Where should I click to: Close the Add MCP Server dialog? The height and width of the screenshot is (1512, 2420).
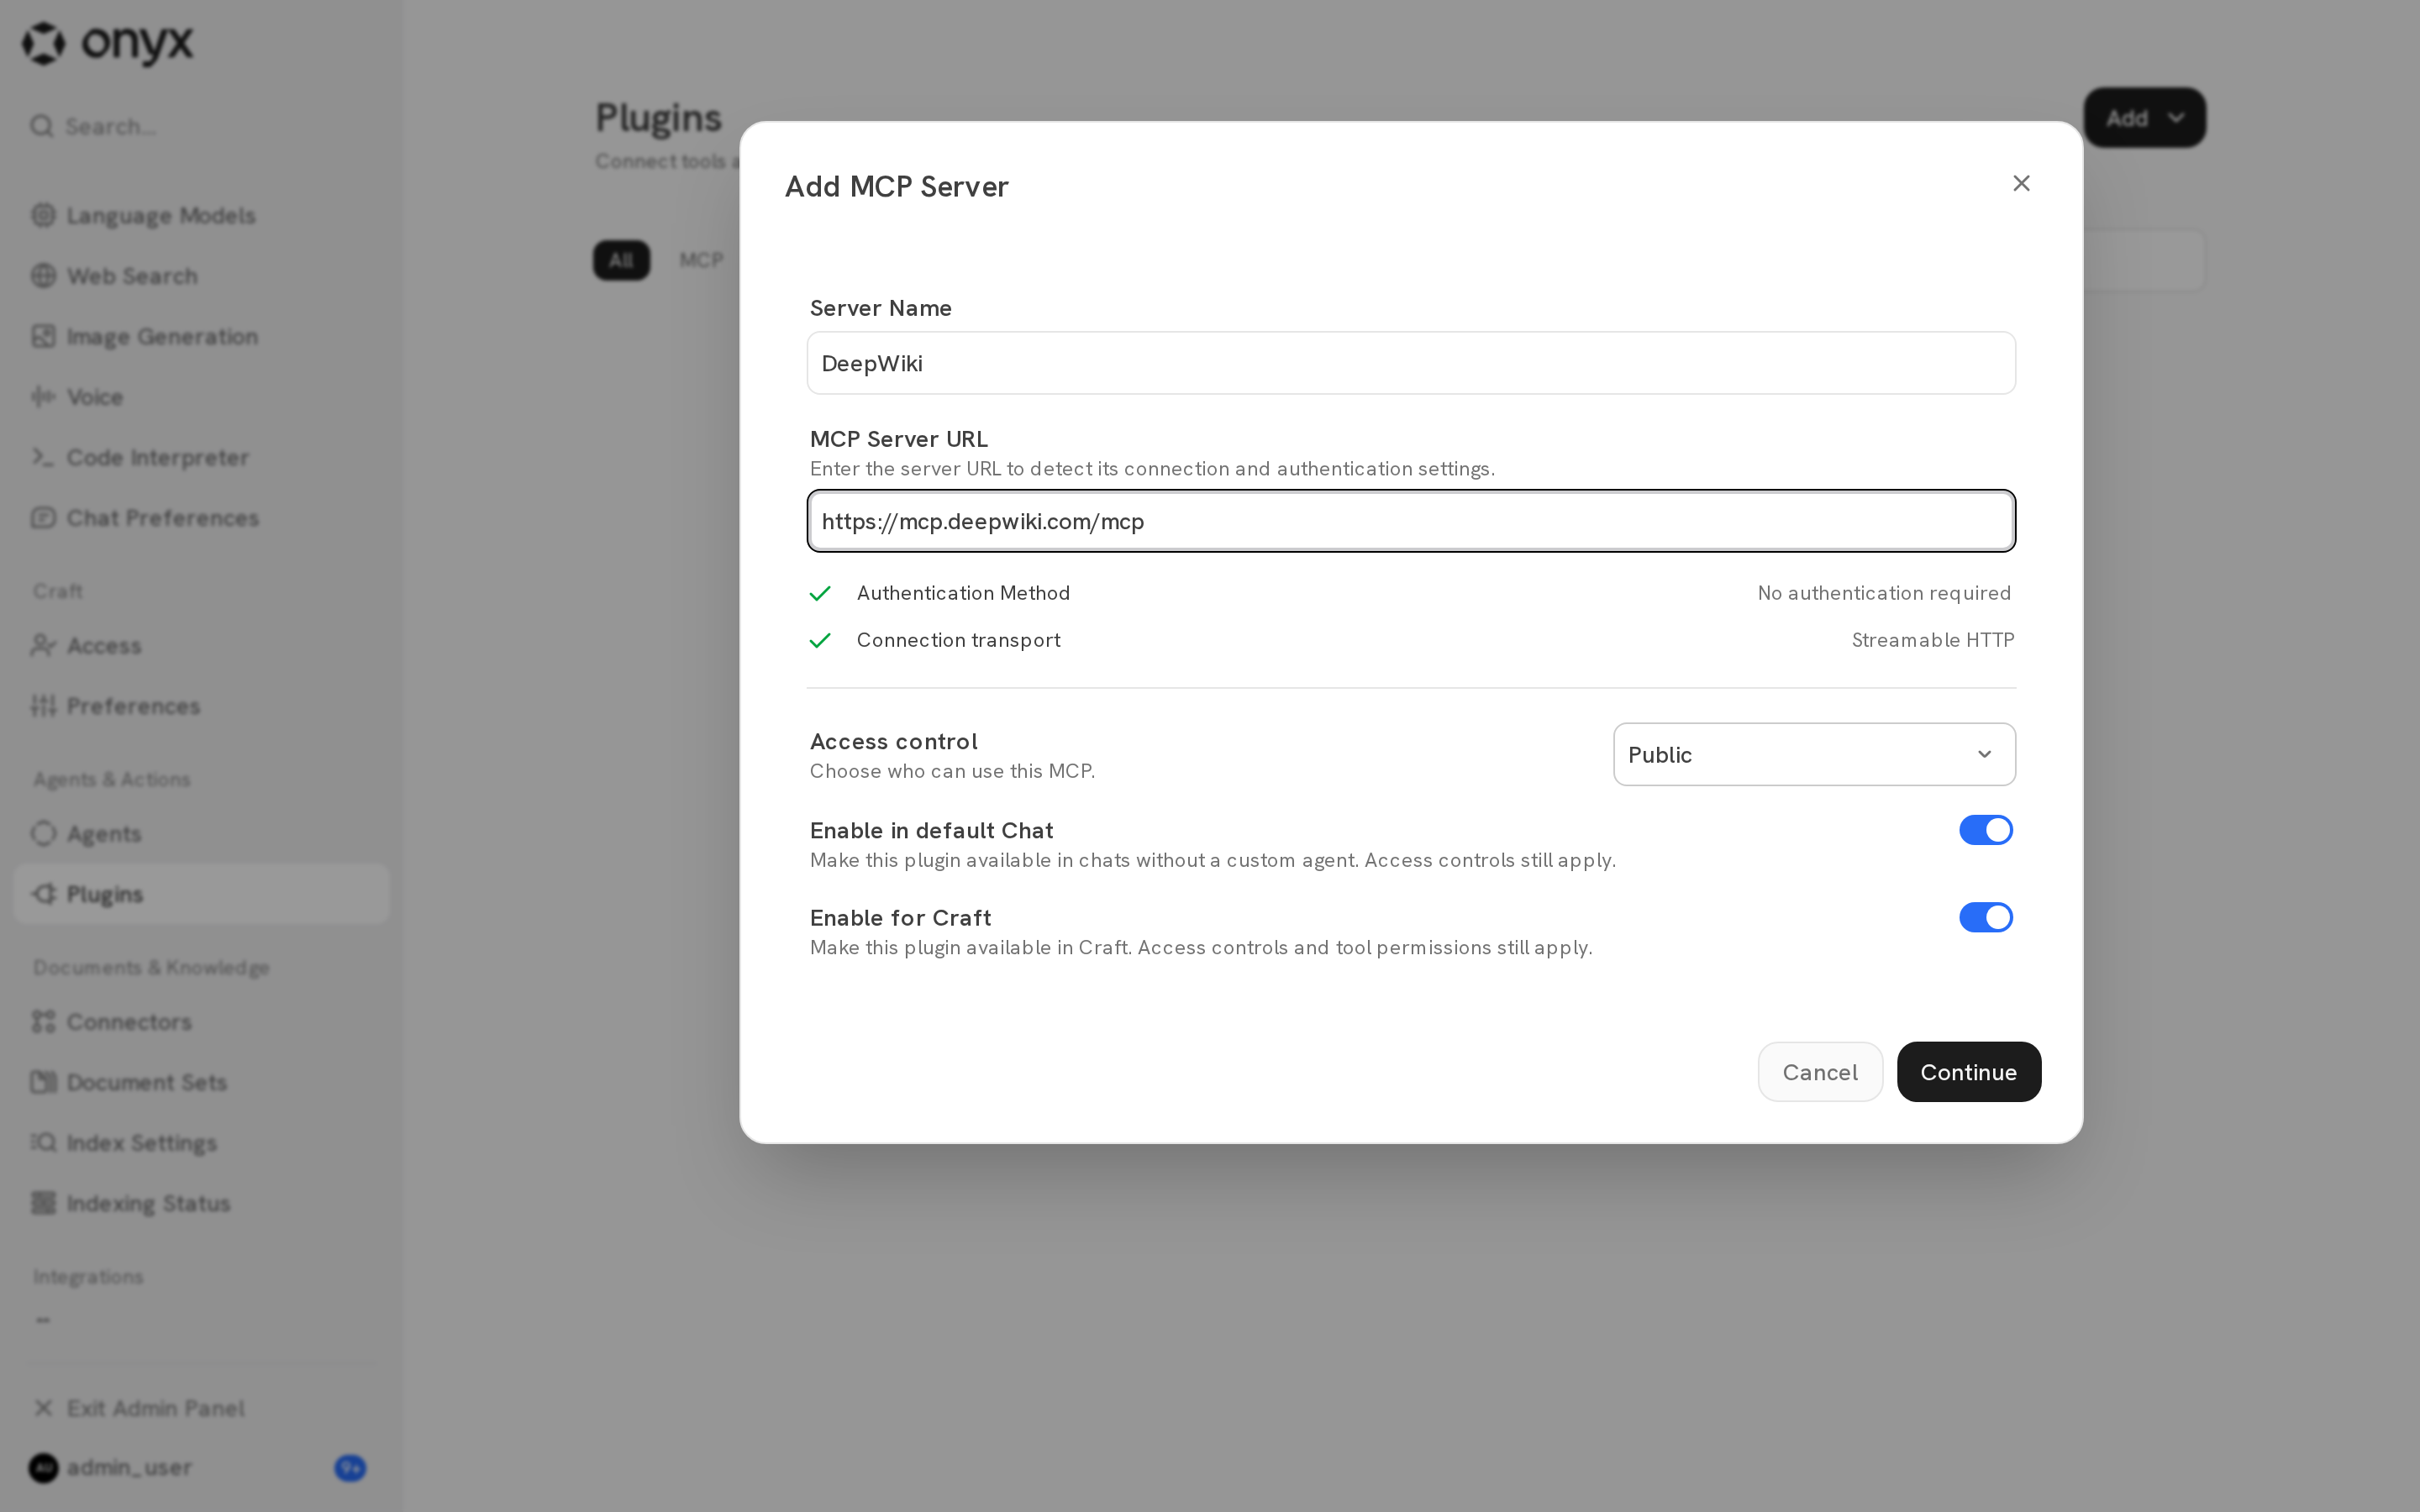tap(2021, 183)
